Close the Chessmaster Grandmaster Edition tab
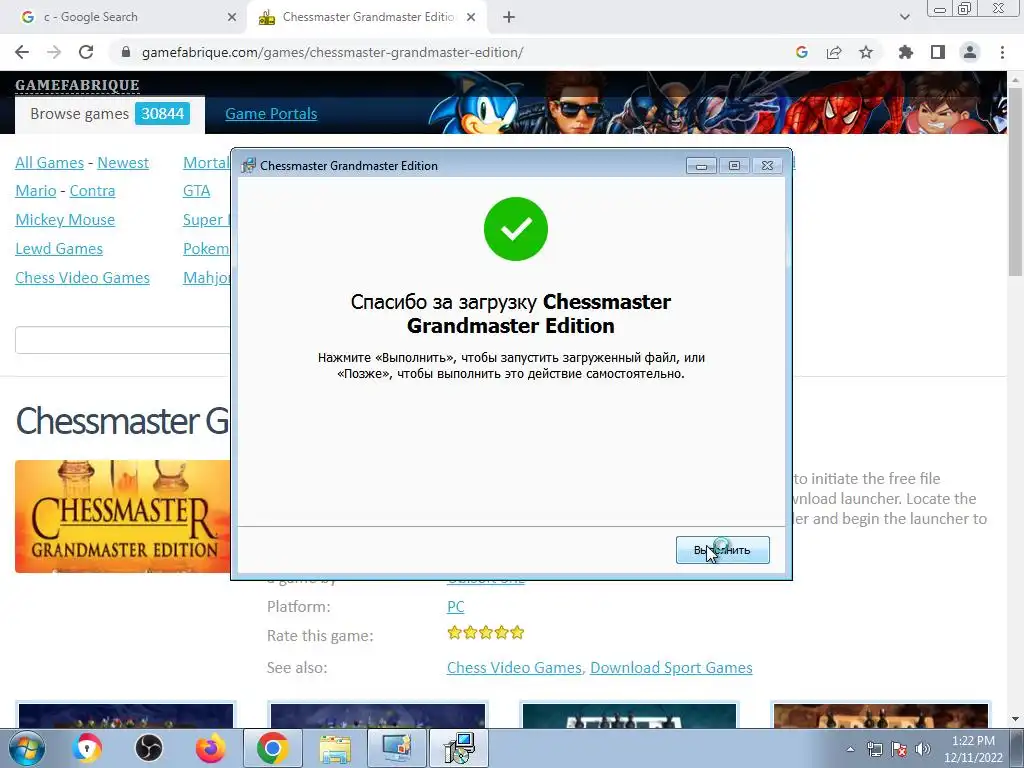 tap(471, 17)
